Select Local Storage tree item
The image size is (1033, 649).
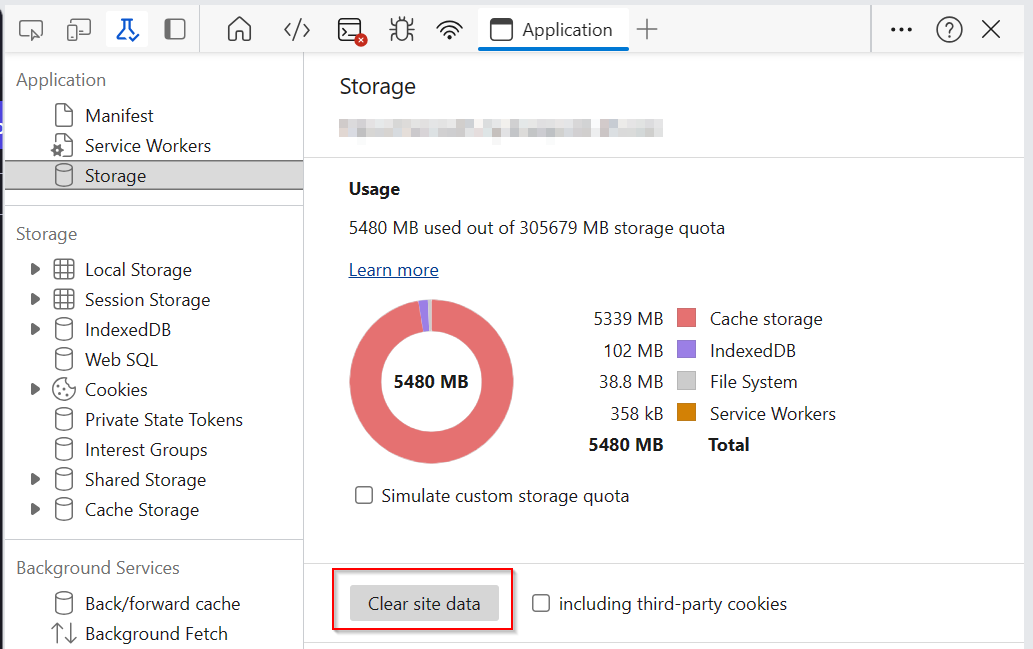[138, 269]
